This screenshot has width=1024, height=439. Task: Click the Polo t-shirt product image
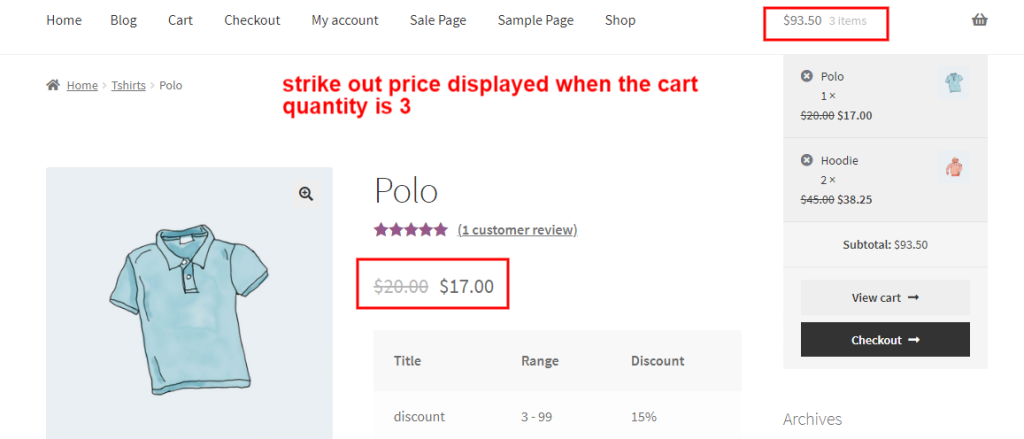coord(189,310)
